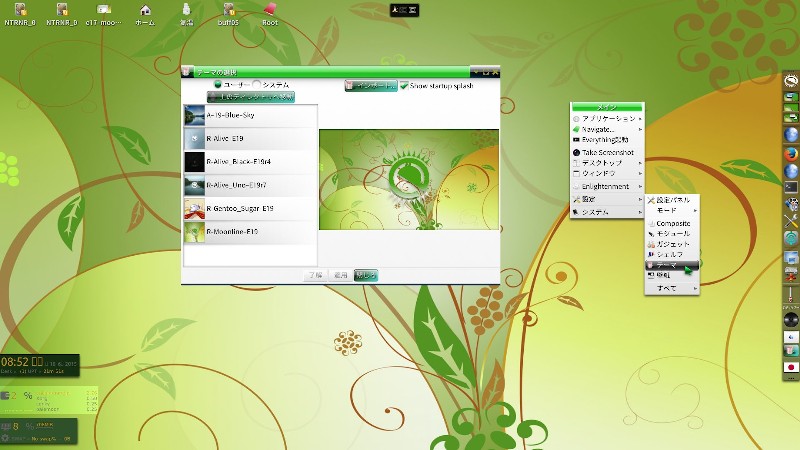This screenshot has width=800, height=450.
Task: Click the Japanese flag keyboard-layout icon
Action: 791,367
